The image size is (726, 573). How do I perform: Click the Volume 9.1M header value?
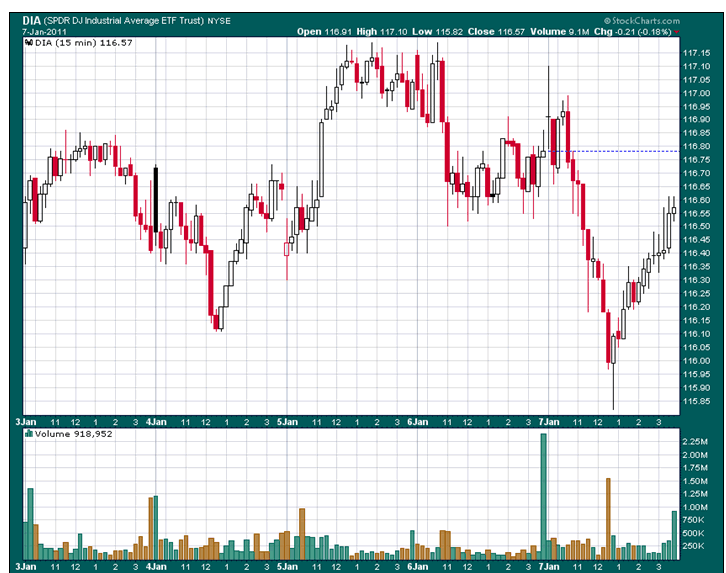[x=560, y=31]
